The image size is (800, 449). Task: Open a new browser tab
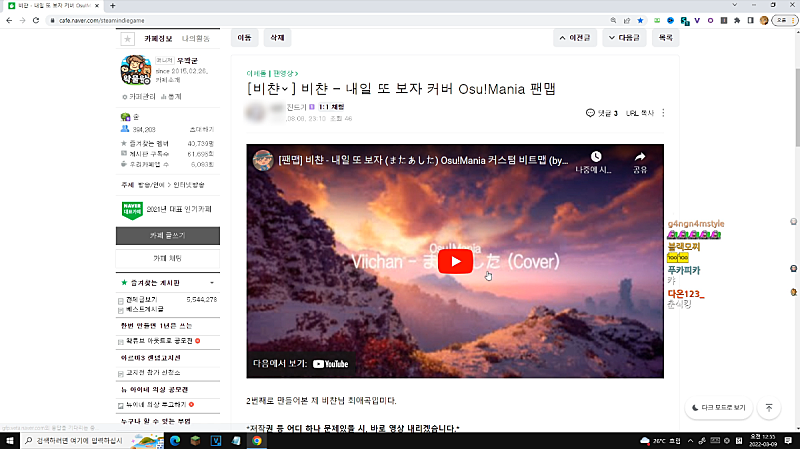112,6
